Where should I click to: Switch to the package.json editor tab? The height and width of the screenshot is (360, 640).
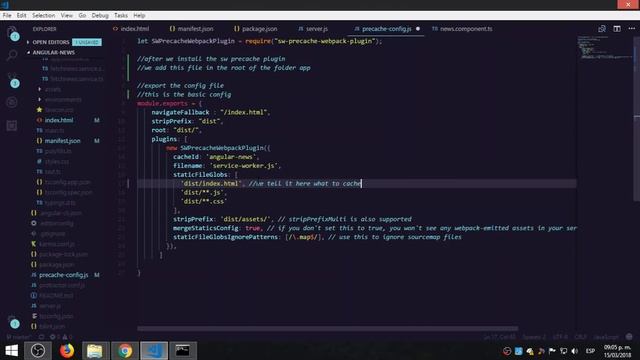coord(256,29)
